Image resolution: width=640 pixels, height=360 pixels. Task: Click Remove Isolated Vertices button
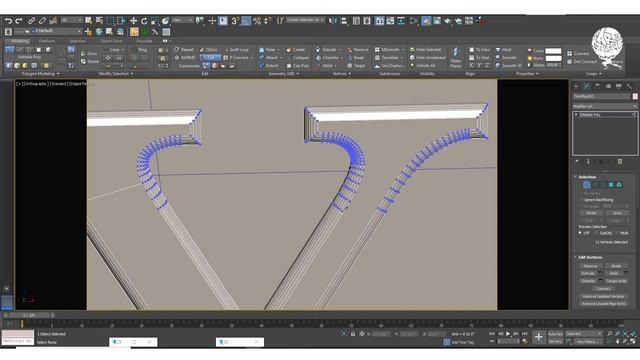point(603,296)
